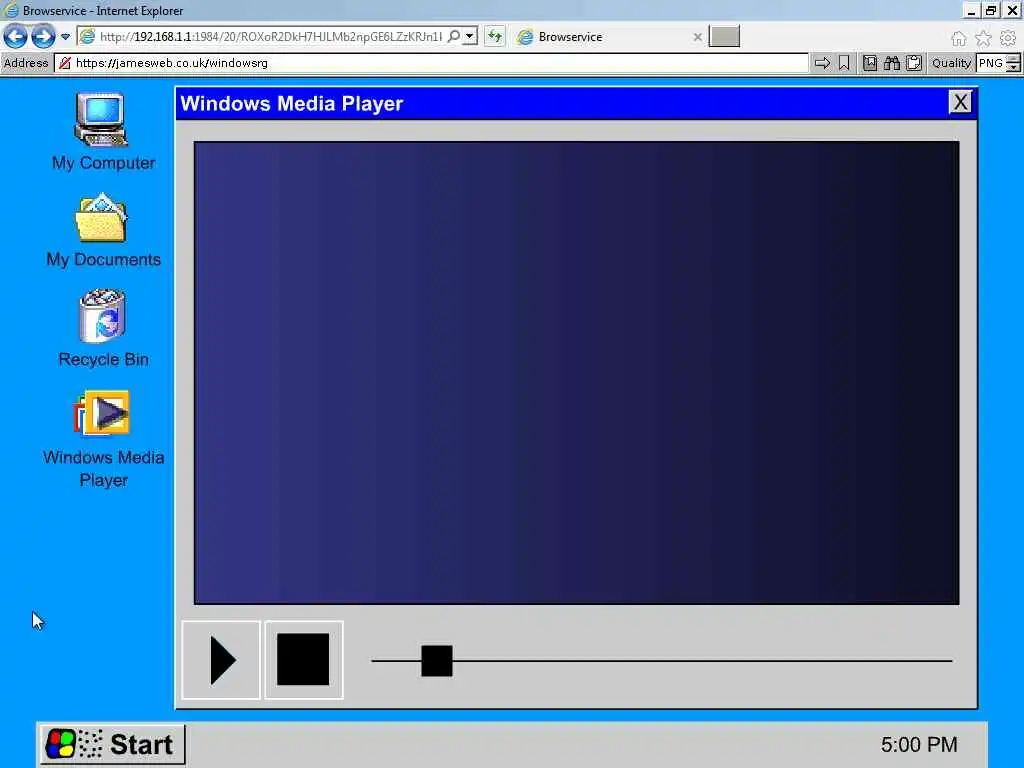This screenshot has width=1024, height=768.
Task: Open the Start menu
Action: (x=112, y=744)
